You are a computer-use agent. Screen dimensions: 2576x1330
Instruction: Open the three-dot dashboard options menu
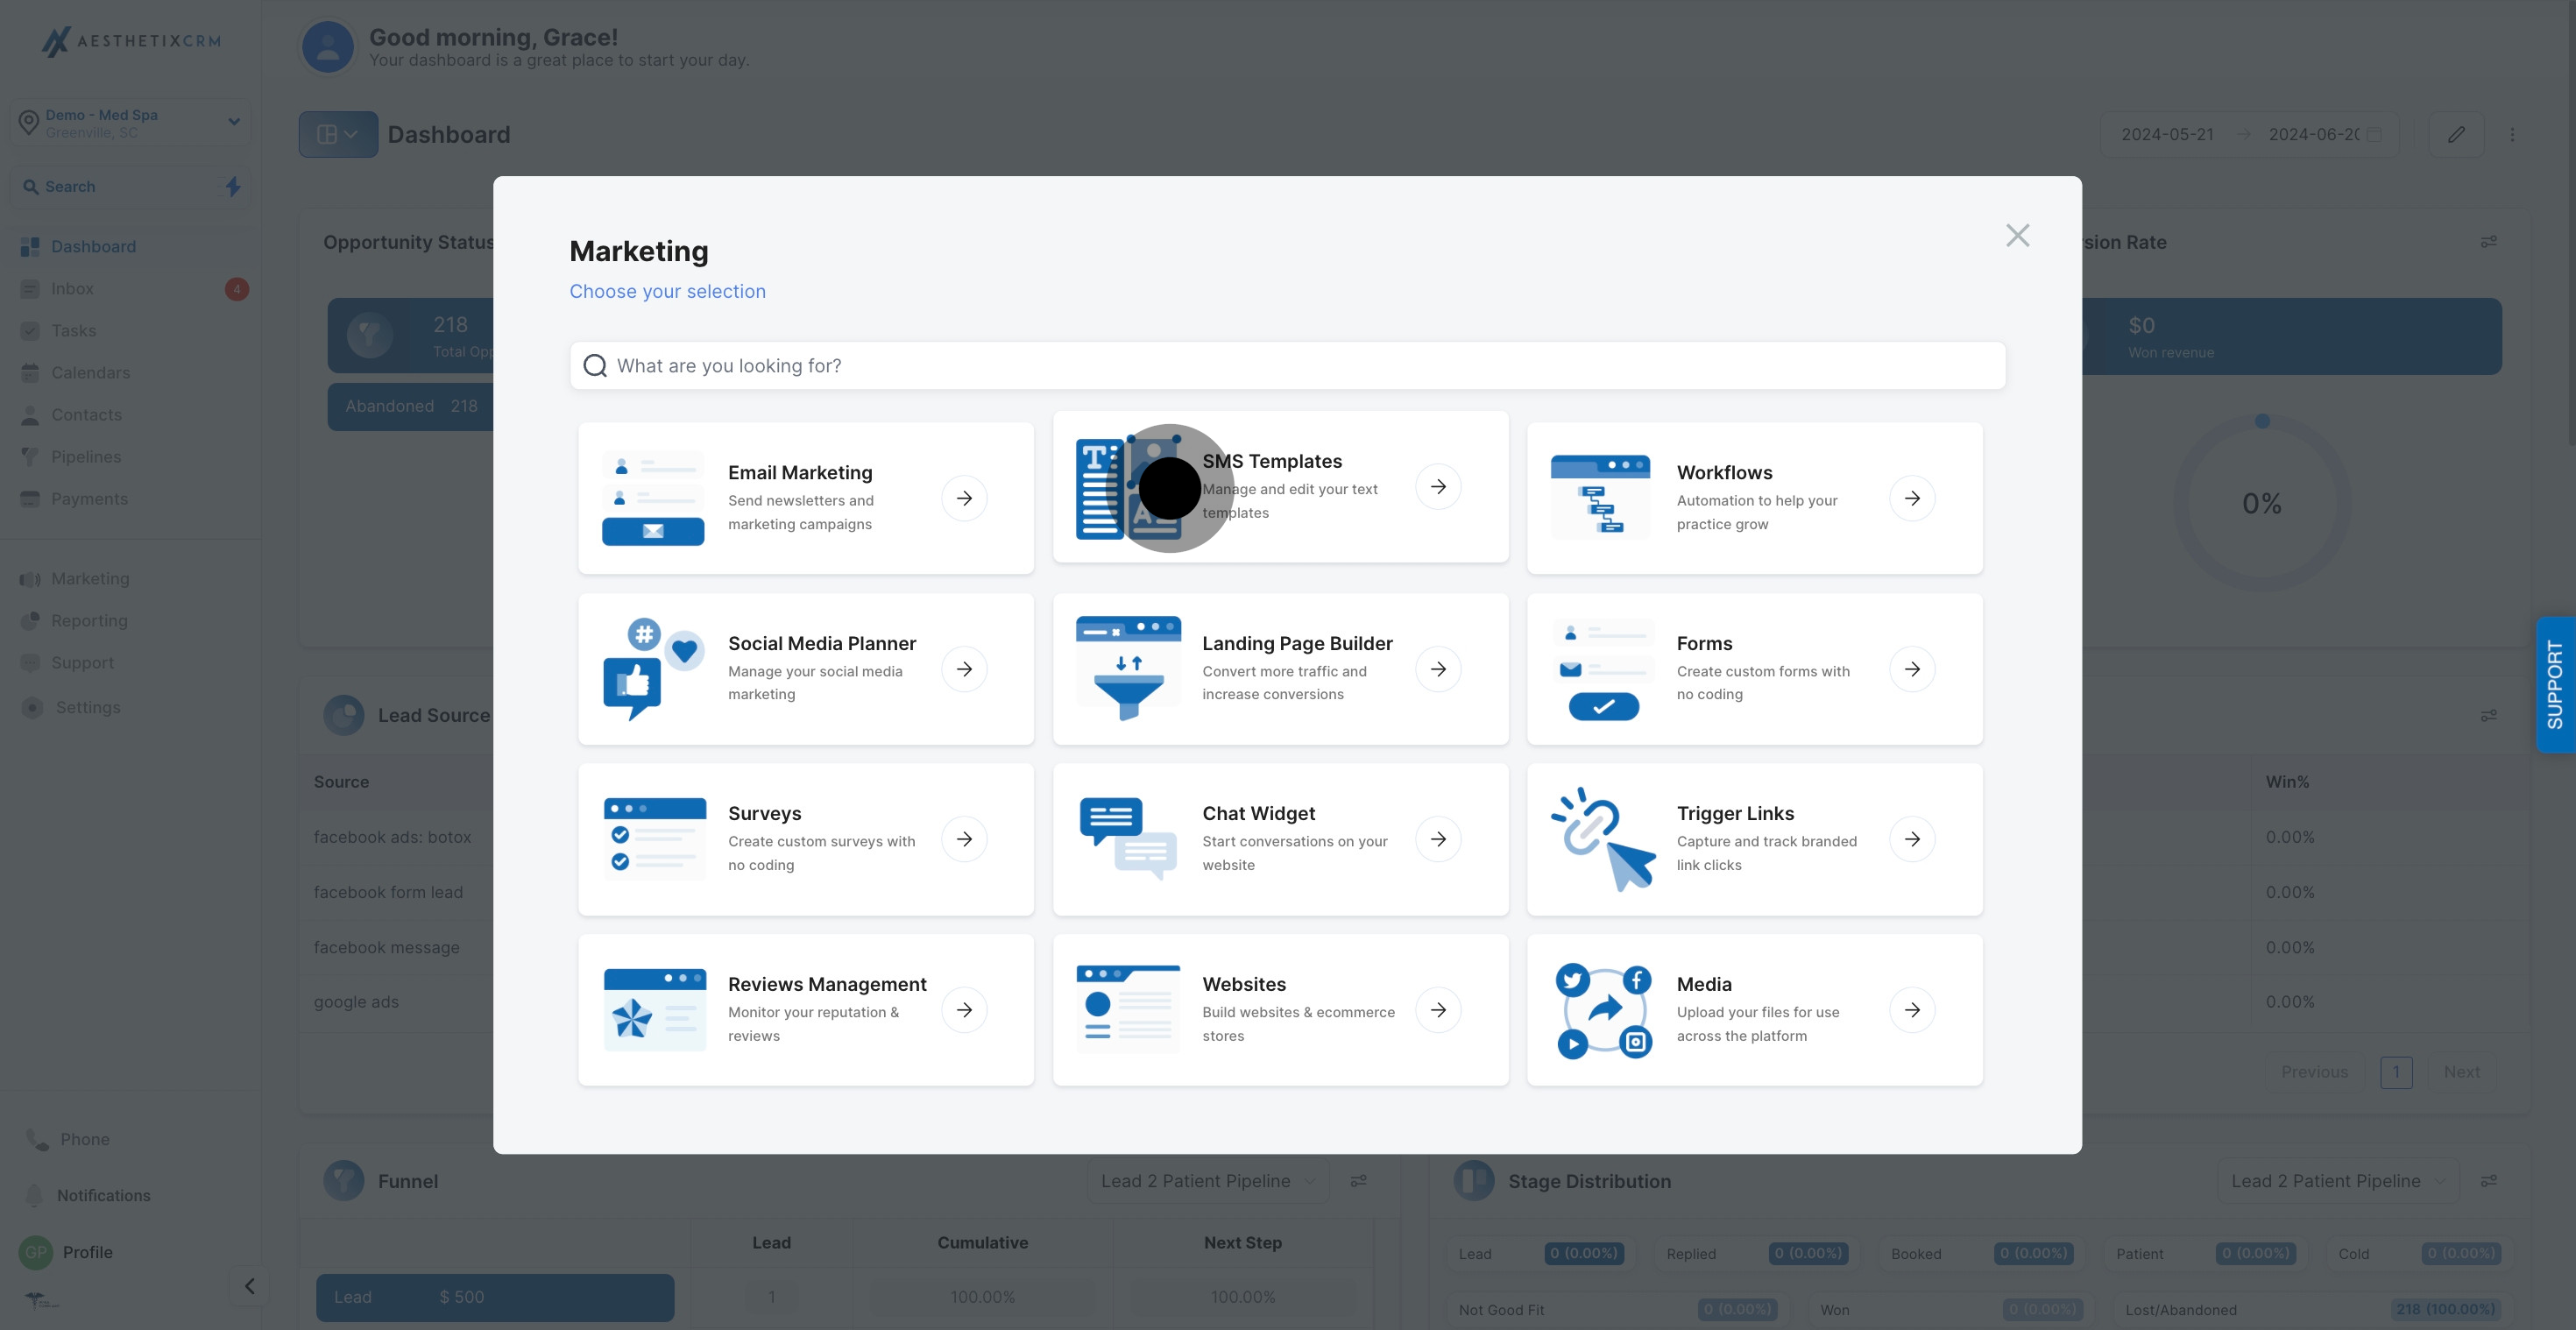2512,134
